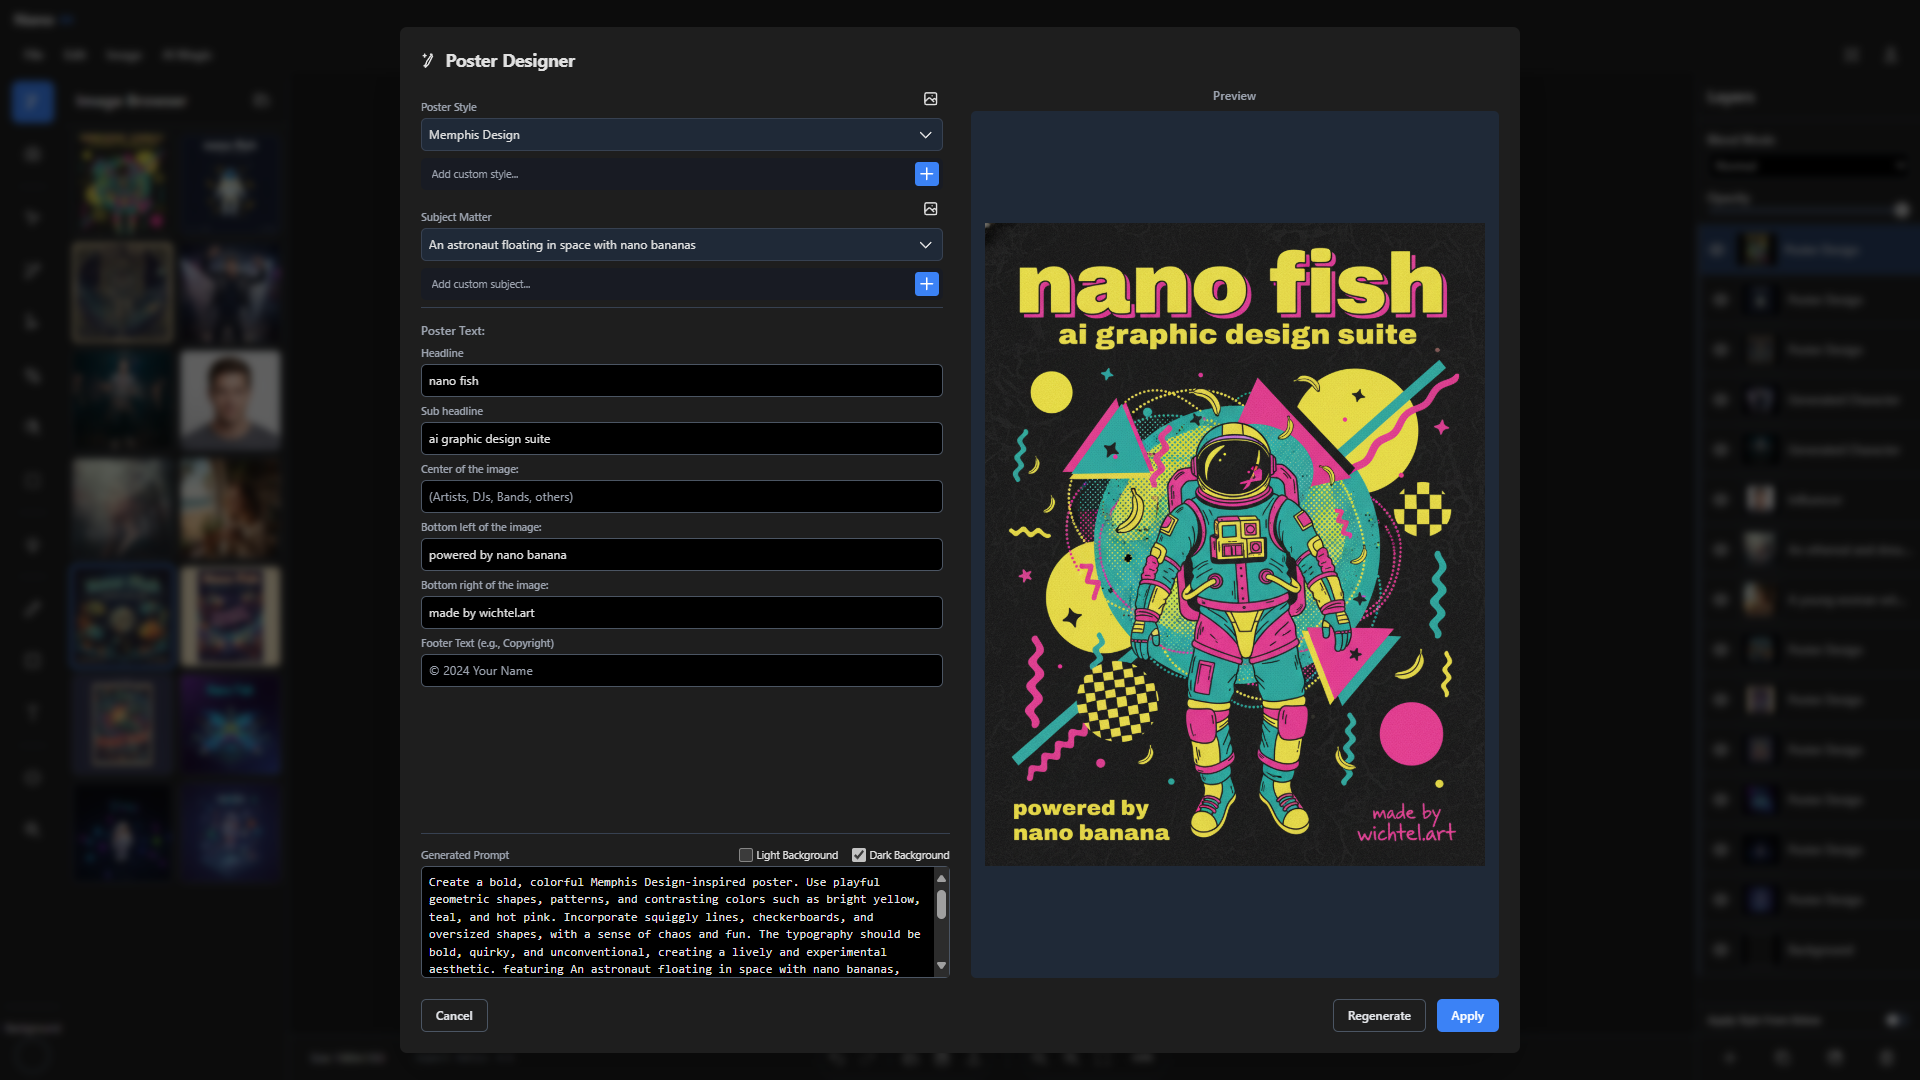The height and width of the screenshot is (1080, 1920).
Task: Expand the Subject Matter astronaut dropdown
Action: point(681,245)
